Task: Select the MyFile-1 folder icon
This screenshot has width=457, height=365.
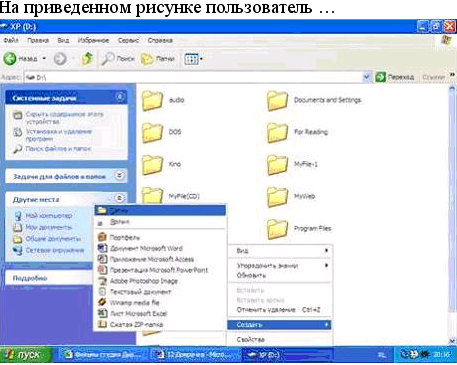Action: tap(277, 164)
